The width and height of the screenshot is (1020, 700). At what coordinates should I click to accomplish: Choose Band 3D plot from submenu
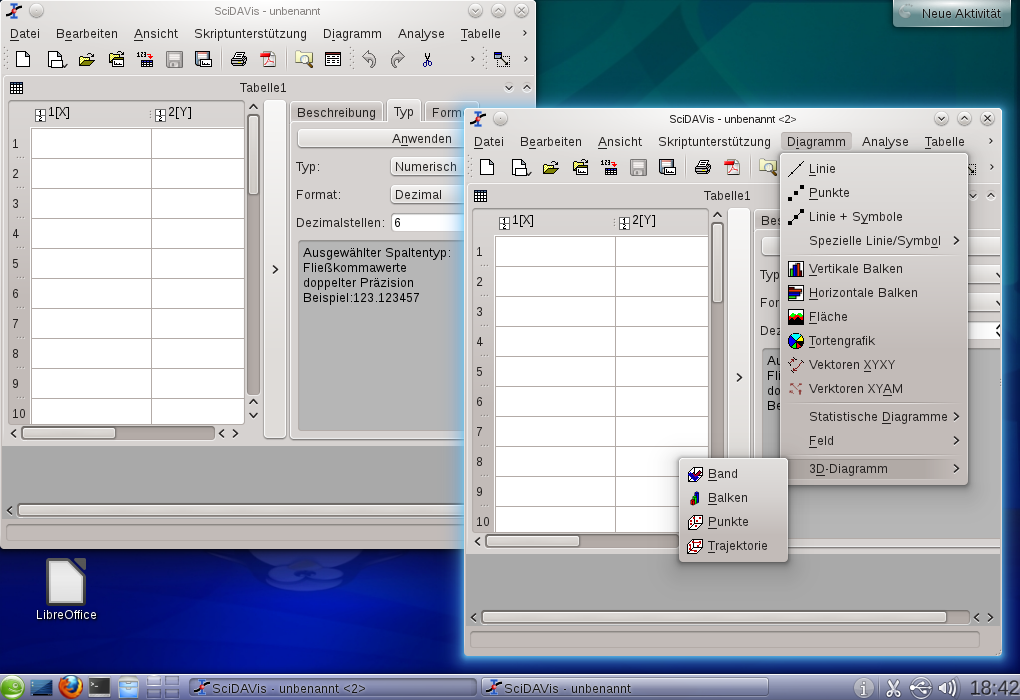pos(733,474)
